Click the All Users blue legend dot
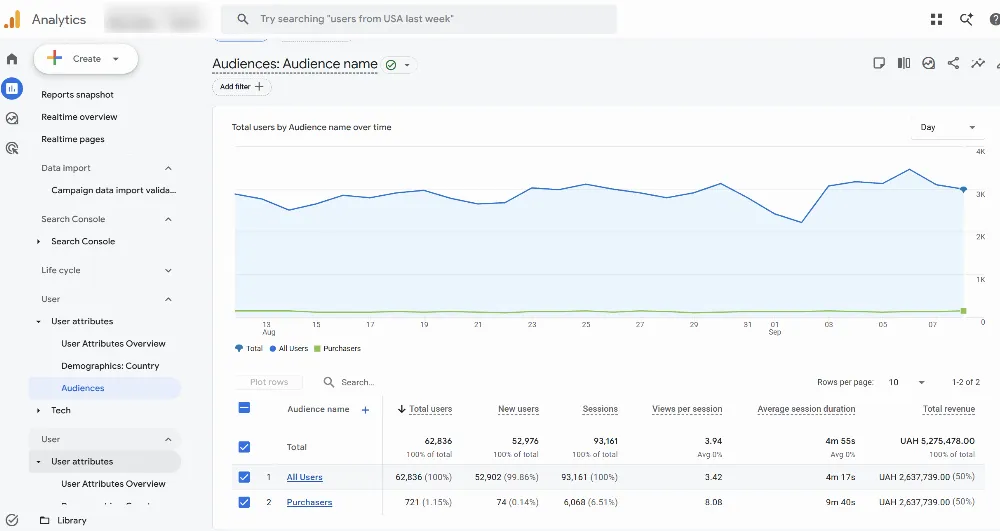The width and height of the screenshot is (1000, 531). pos(273,349)
